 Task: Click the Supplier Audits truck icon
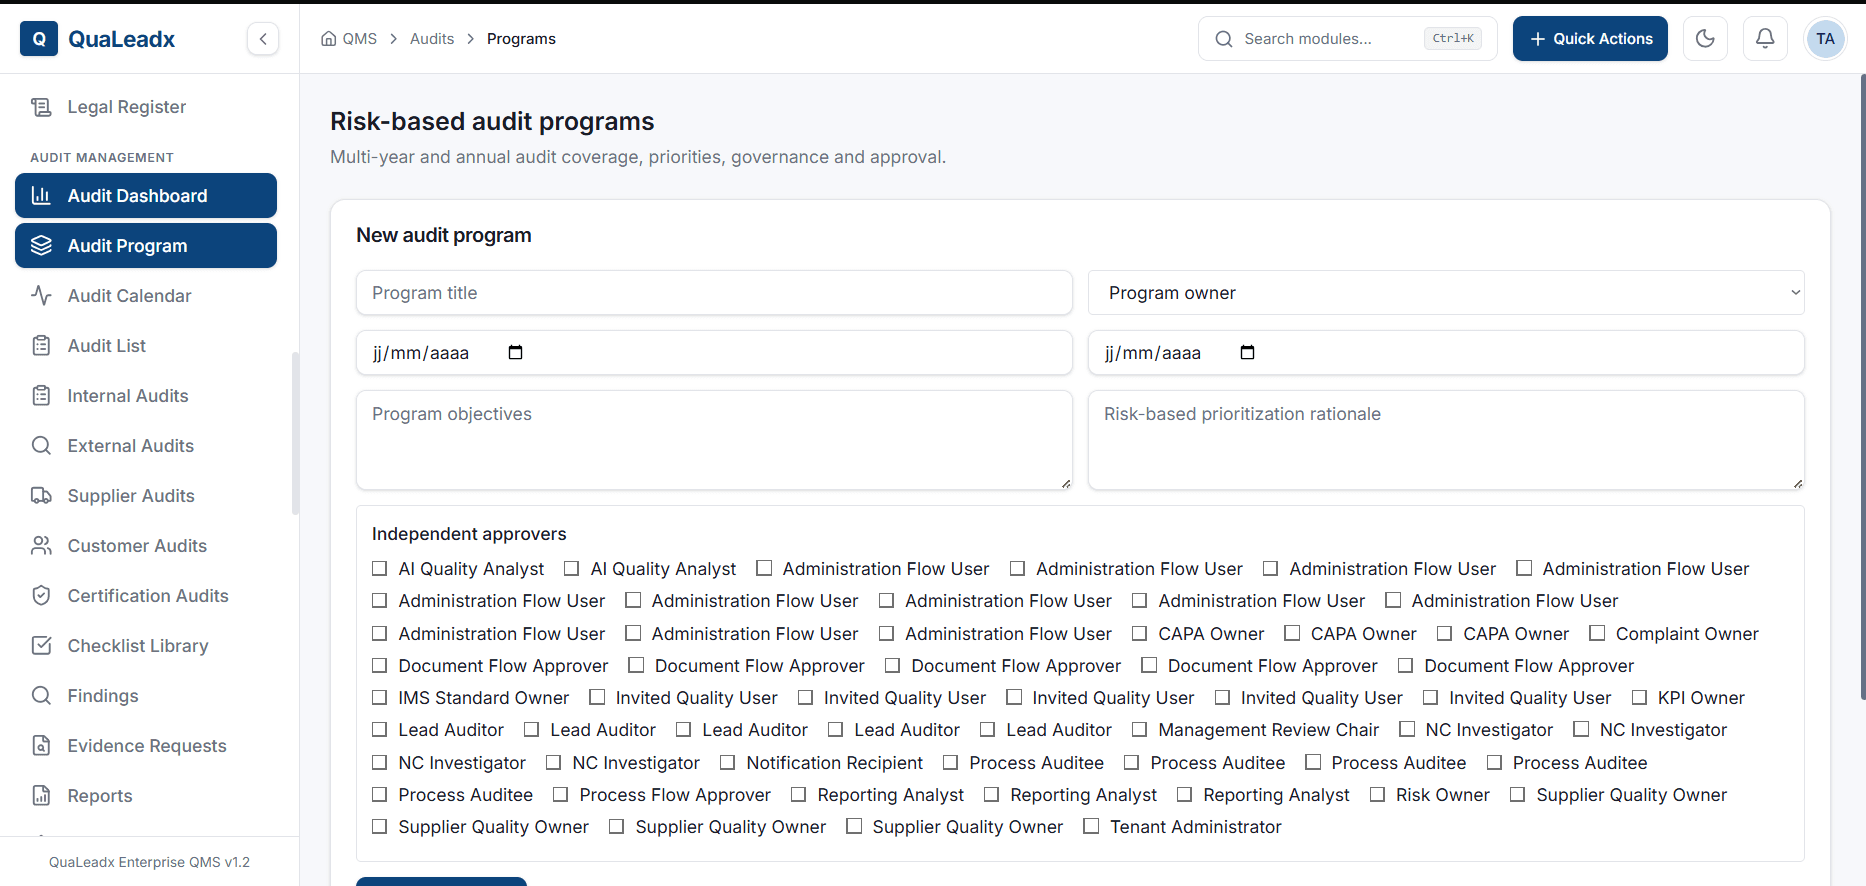point(41,496)
